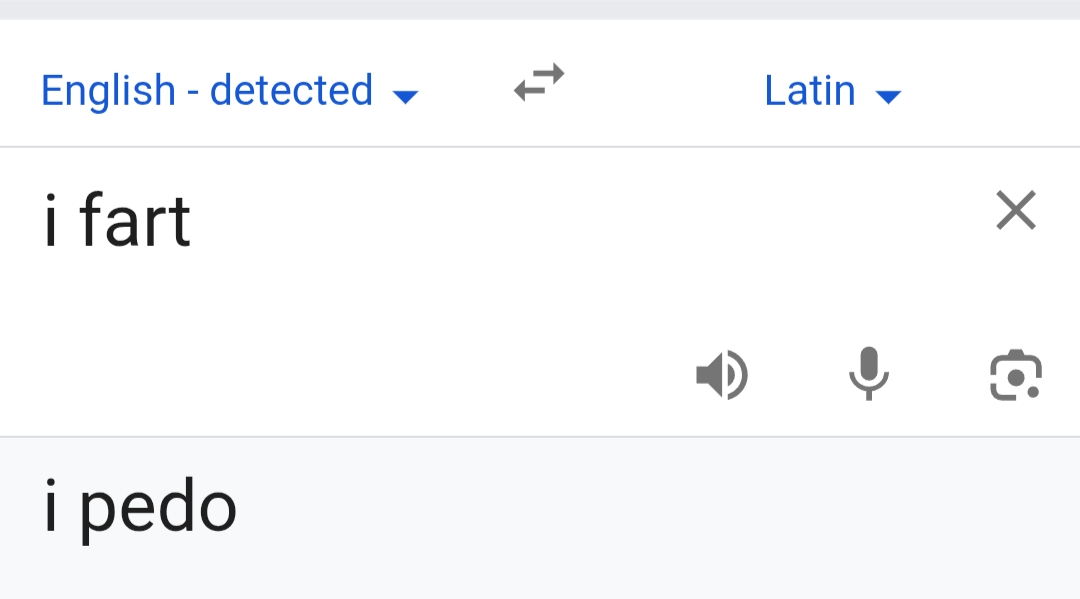This screenshot has width=1080, height=599.
Task: Select the translated text "i pedo"
Action: tap(140, 507)
